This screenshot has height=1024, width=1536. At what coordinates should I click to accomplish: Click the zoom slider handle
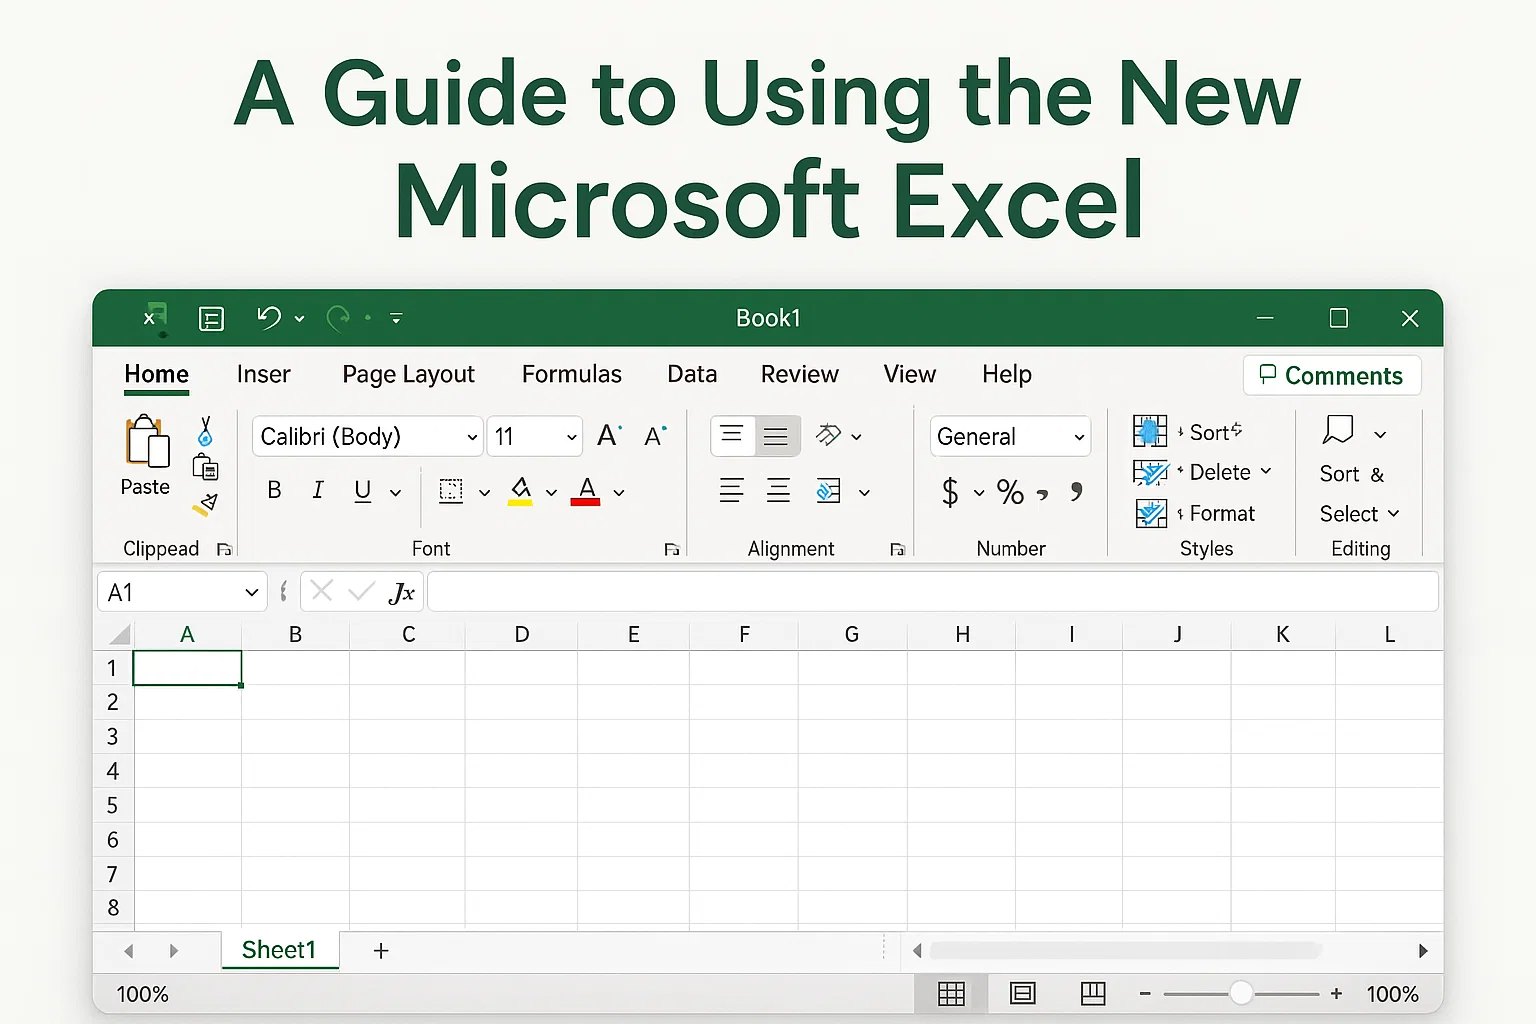click(x=1241, y=993)
